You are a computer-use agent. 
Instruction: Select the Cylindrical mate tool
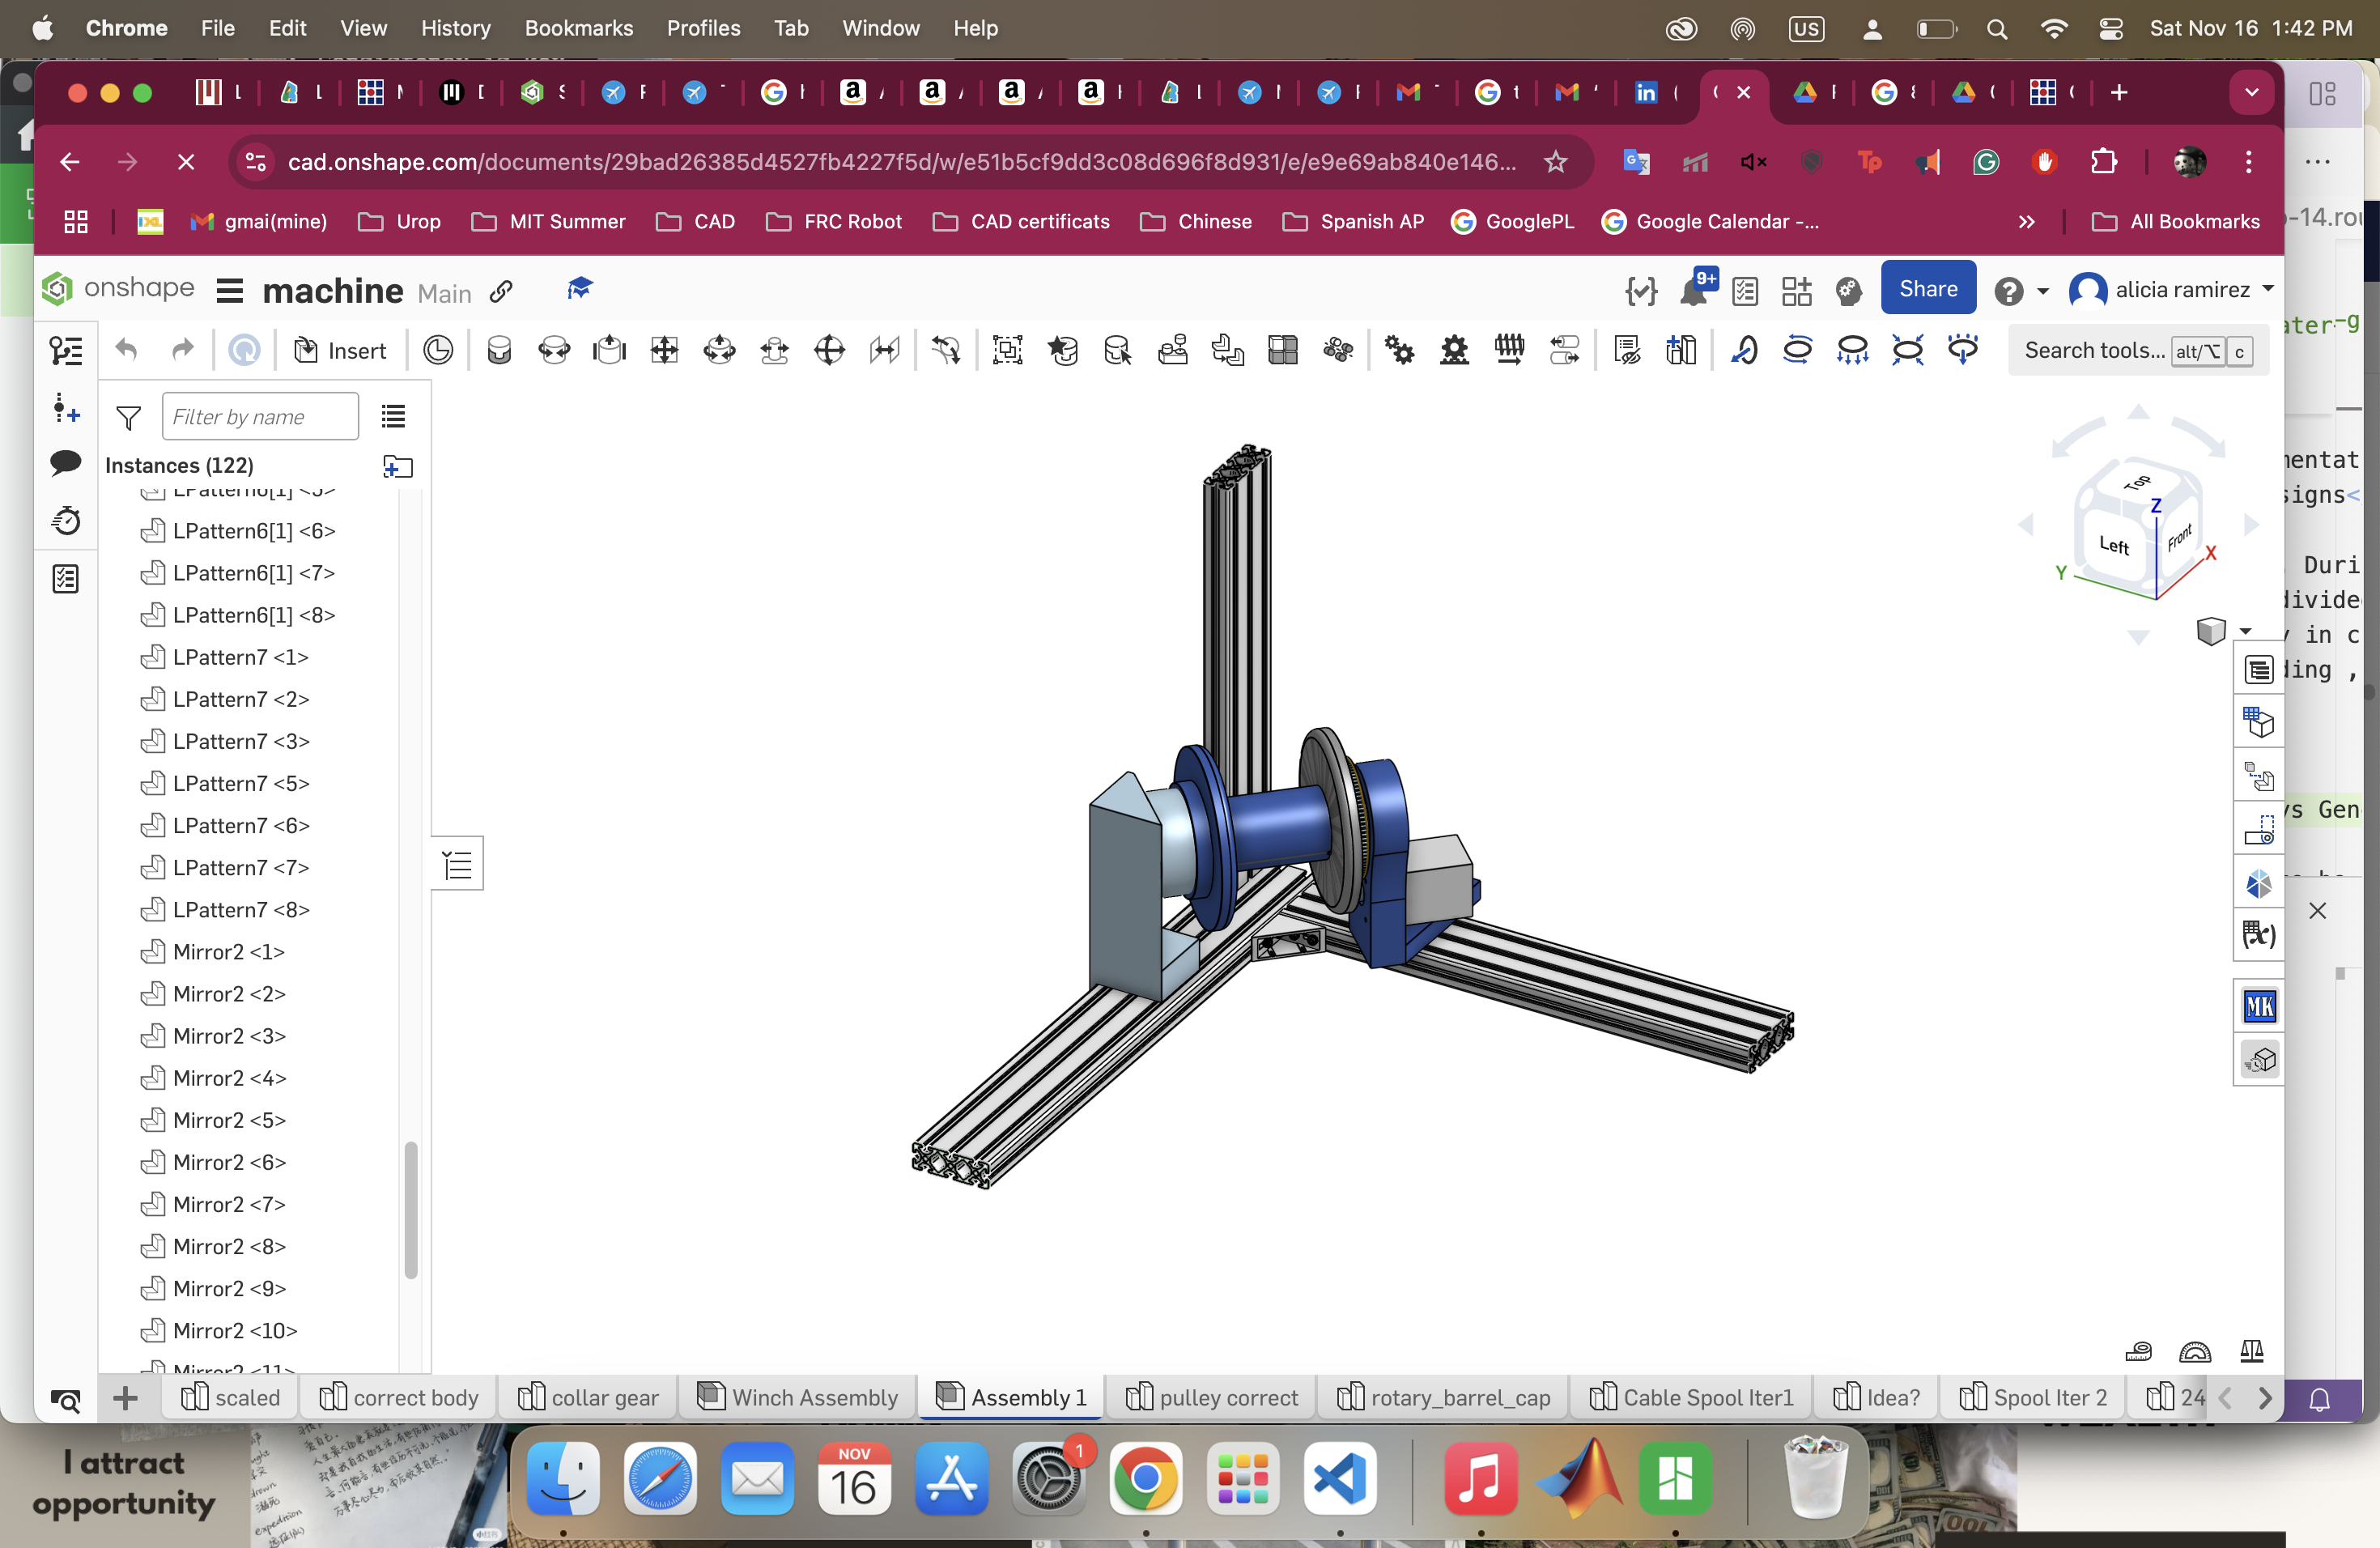pos(719,350)
